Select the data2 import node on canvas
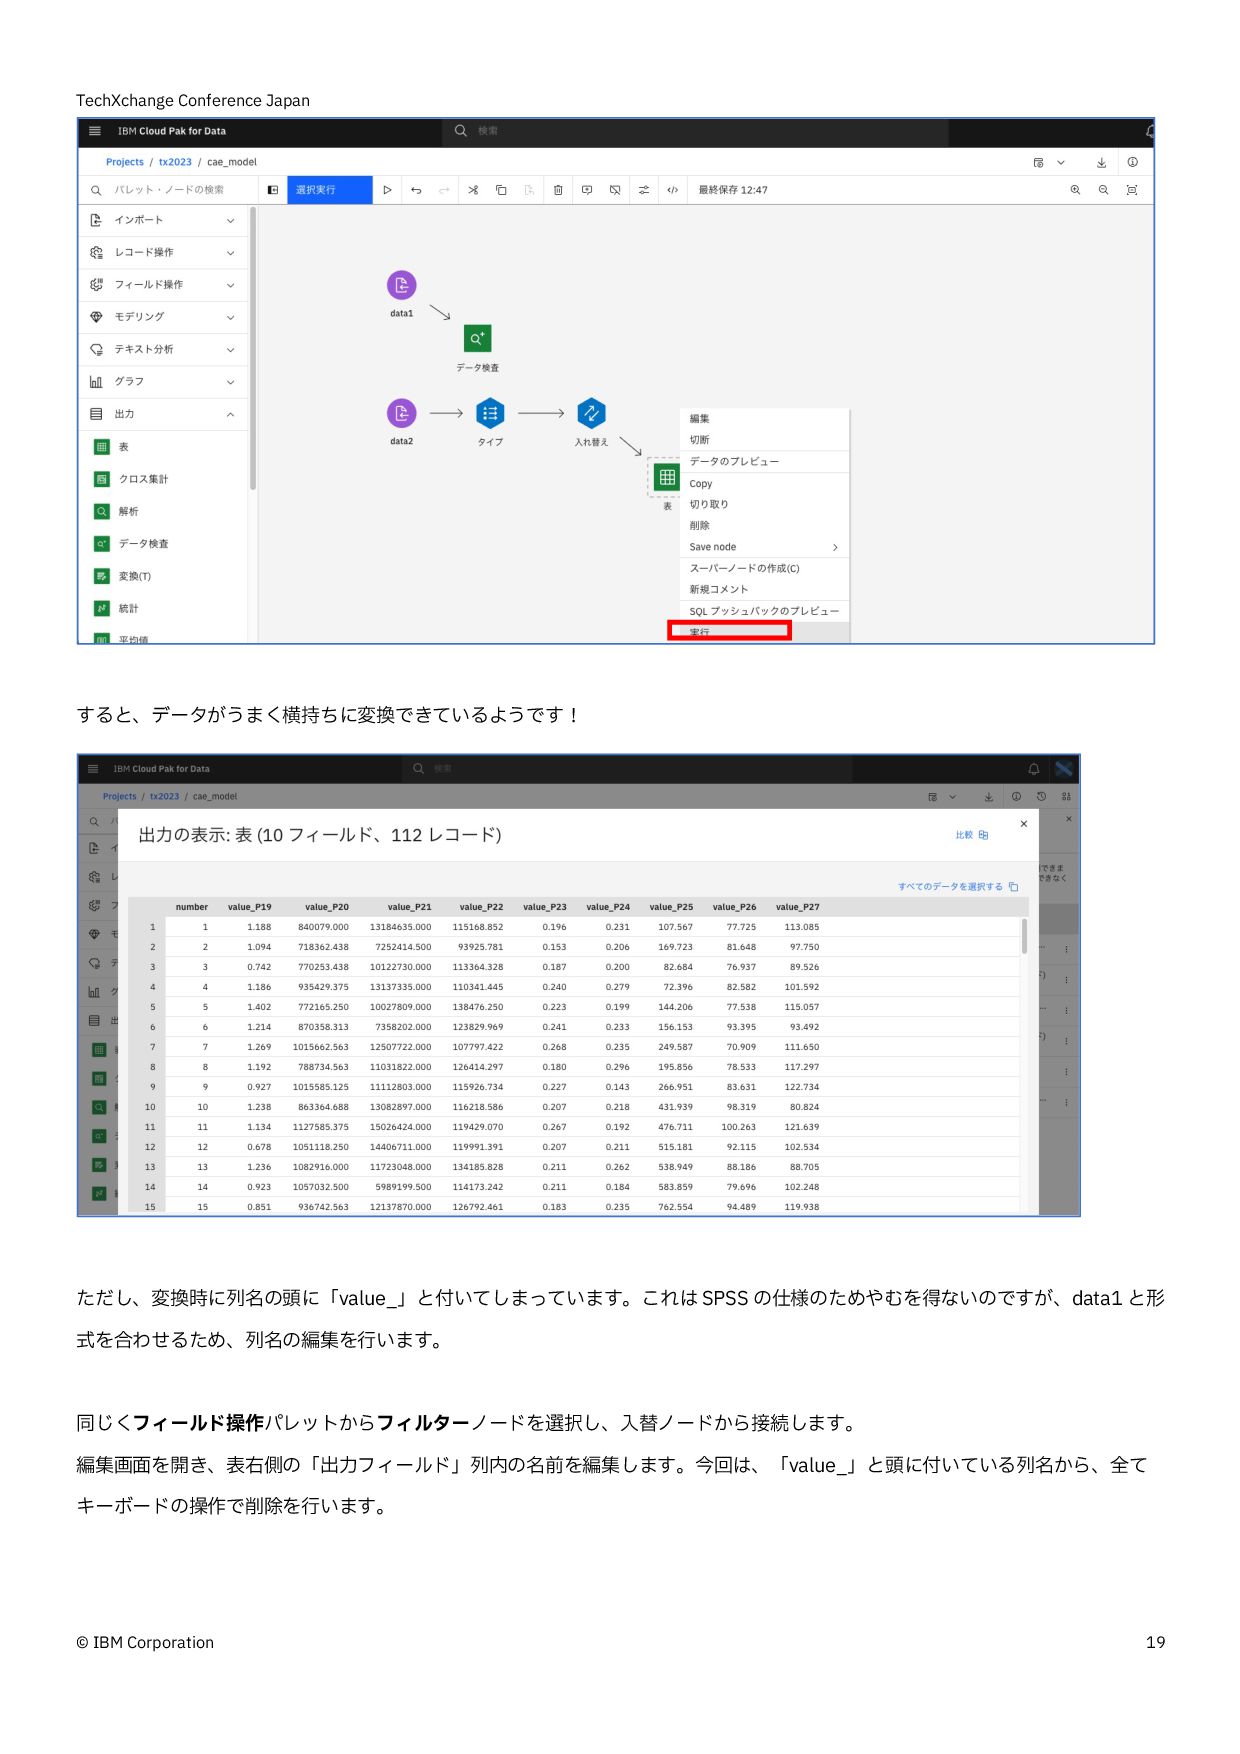 coord(402,413)
